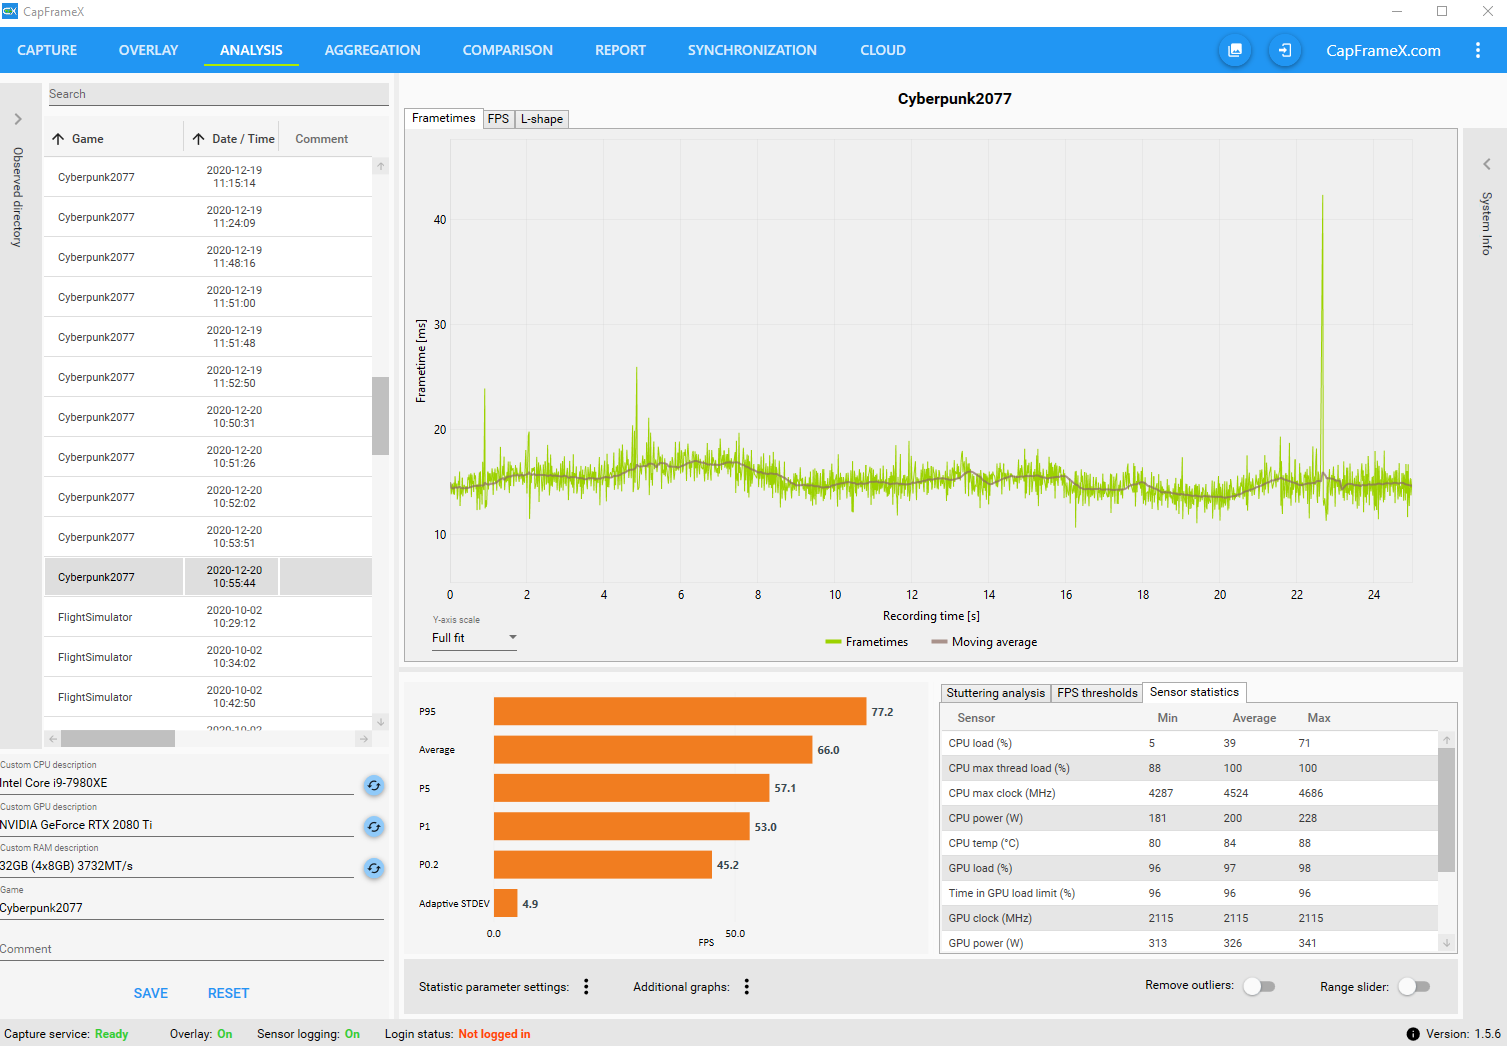Open the REPORT tab

click(620, 50)
